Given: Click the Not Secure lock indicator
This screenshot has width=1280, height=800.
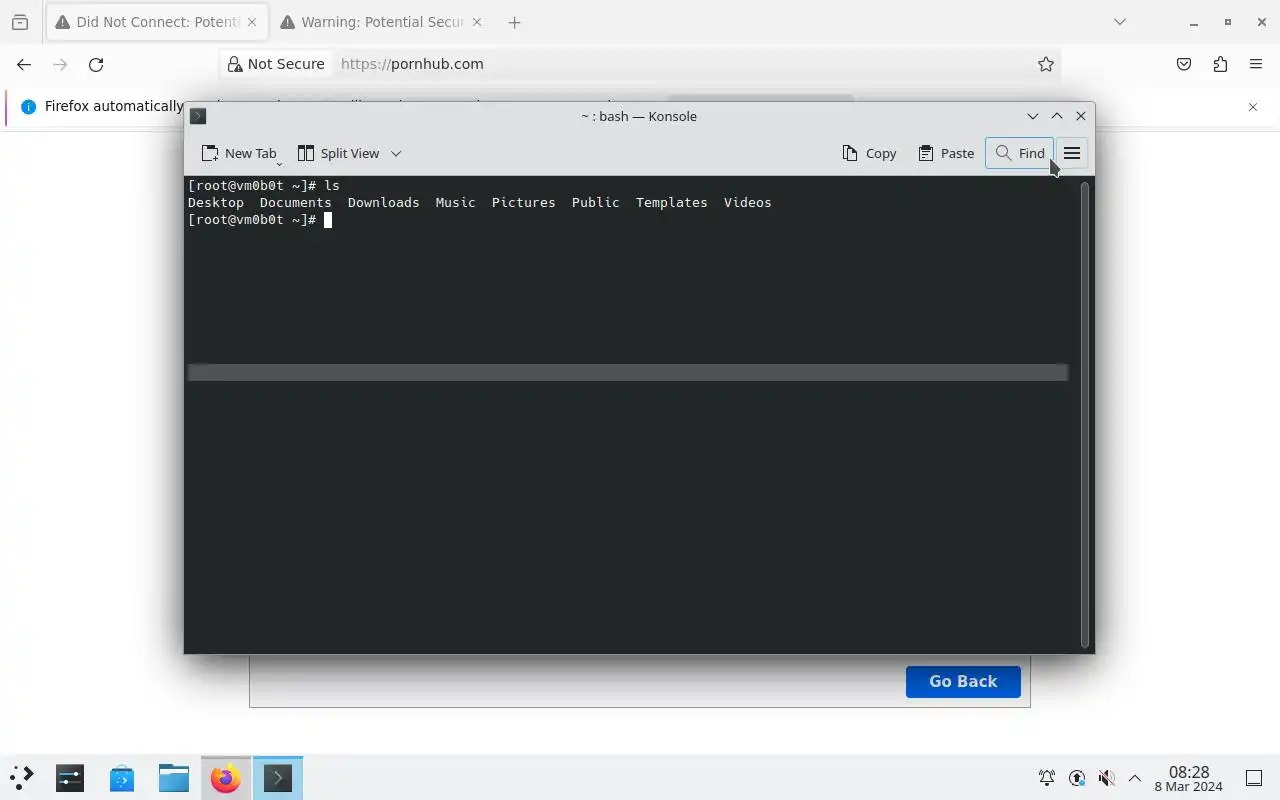Looking at the screenshot, I should [x=276, y=64].
